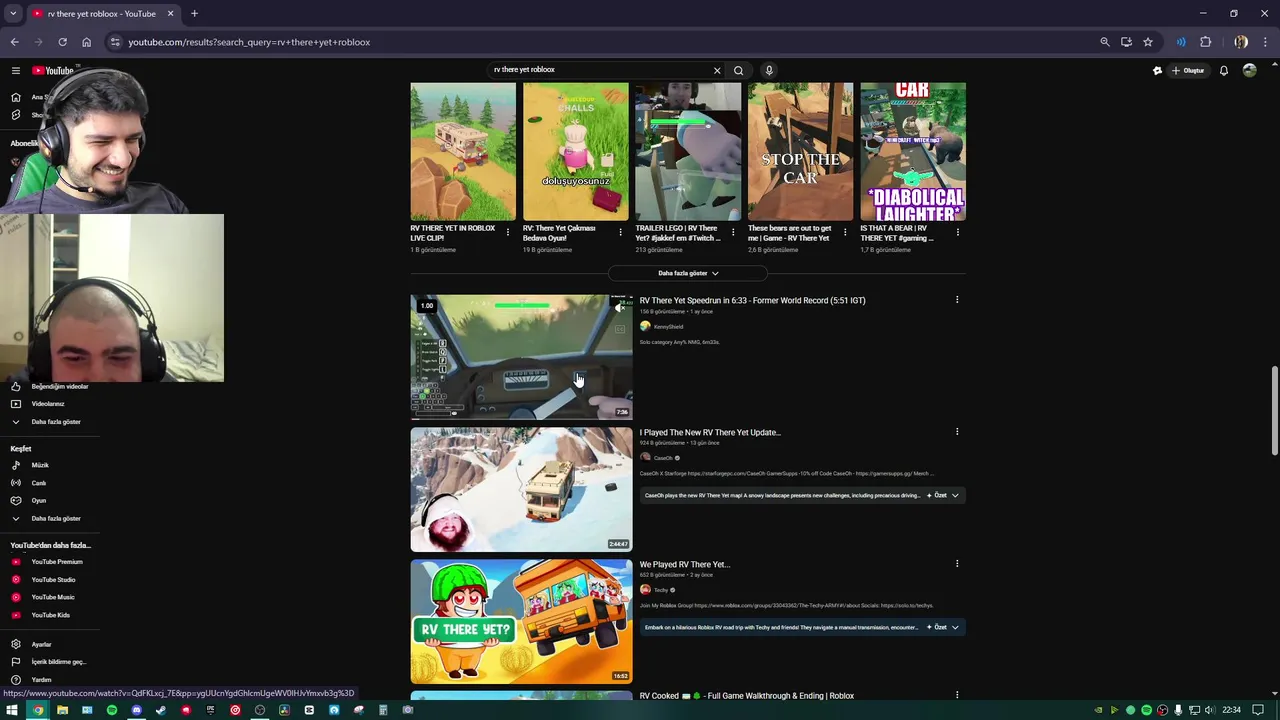Click the install app icon in address bar
This screenshot has height=720, width=1280.
(1126, 42)
